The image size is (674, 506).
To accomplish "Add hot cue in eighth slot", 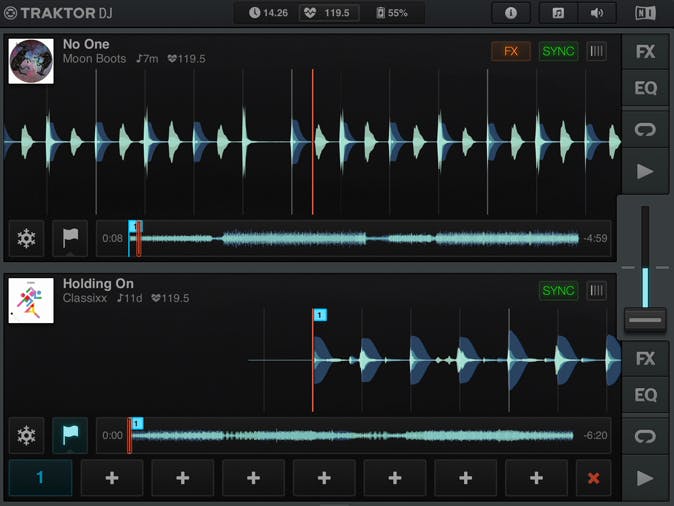I will [x=536, y=478].
